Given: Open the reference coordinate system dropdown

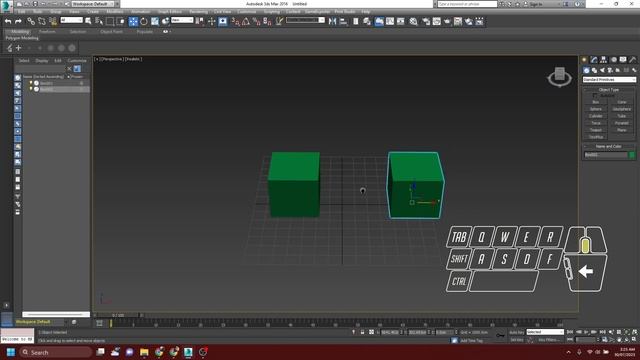Looking at the screenshot, I should coord(182,20).
